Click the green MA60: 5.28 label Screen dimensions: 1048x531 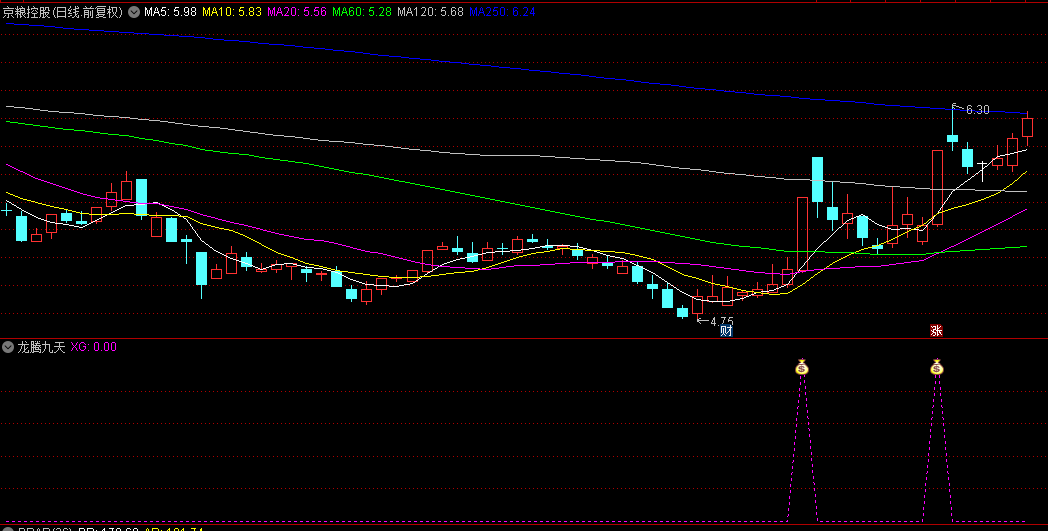click(x=362, y=12)
